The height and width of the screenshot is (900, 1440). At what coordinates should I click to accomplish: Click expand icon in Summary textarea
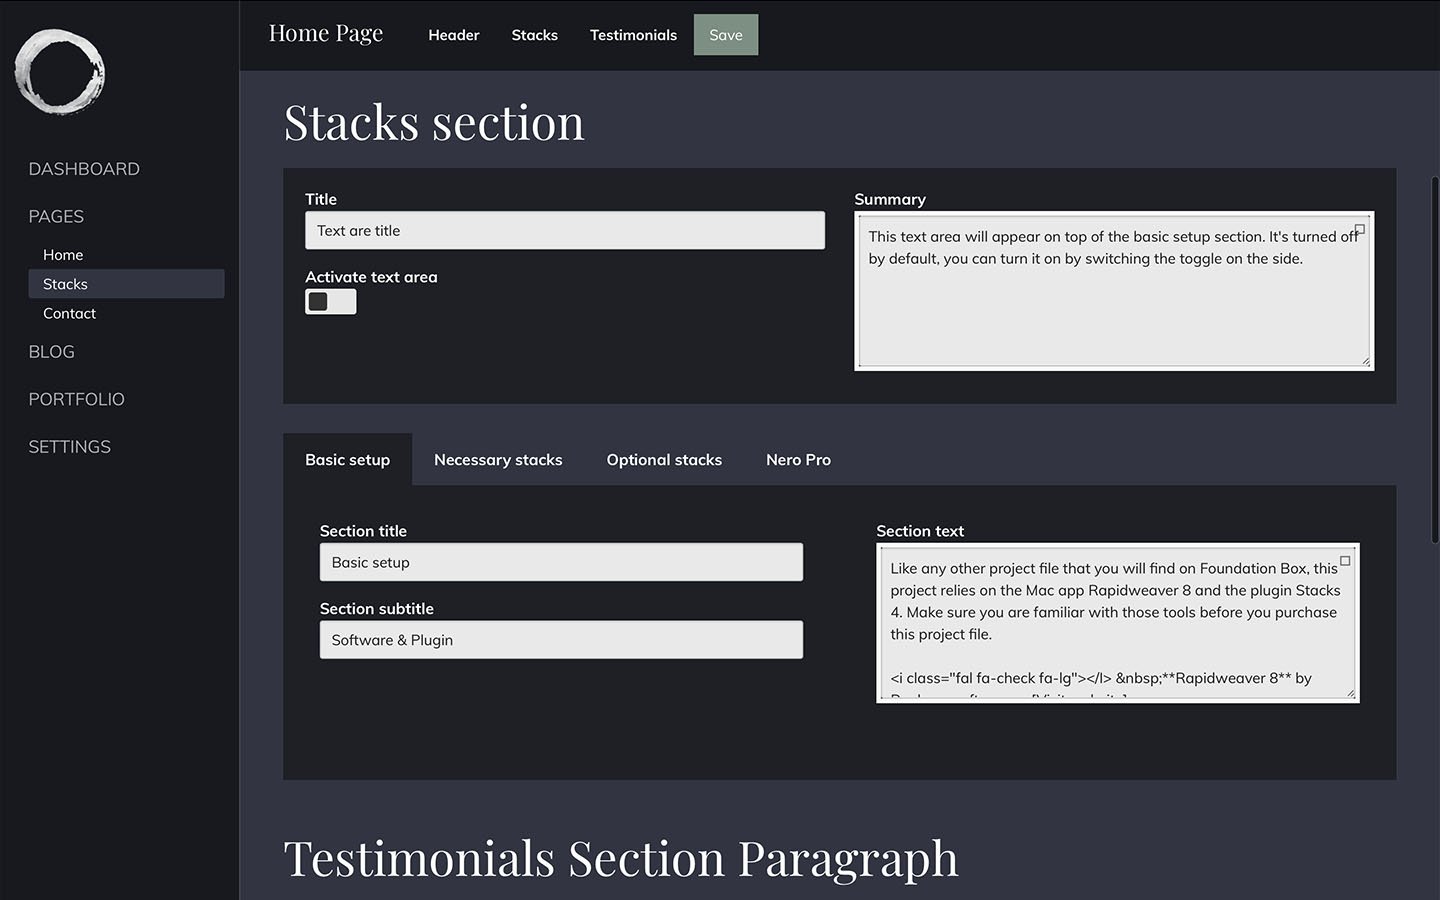tap(1359, 230)
